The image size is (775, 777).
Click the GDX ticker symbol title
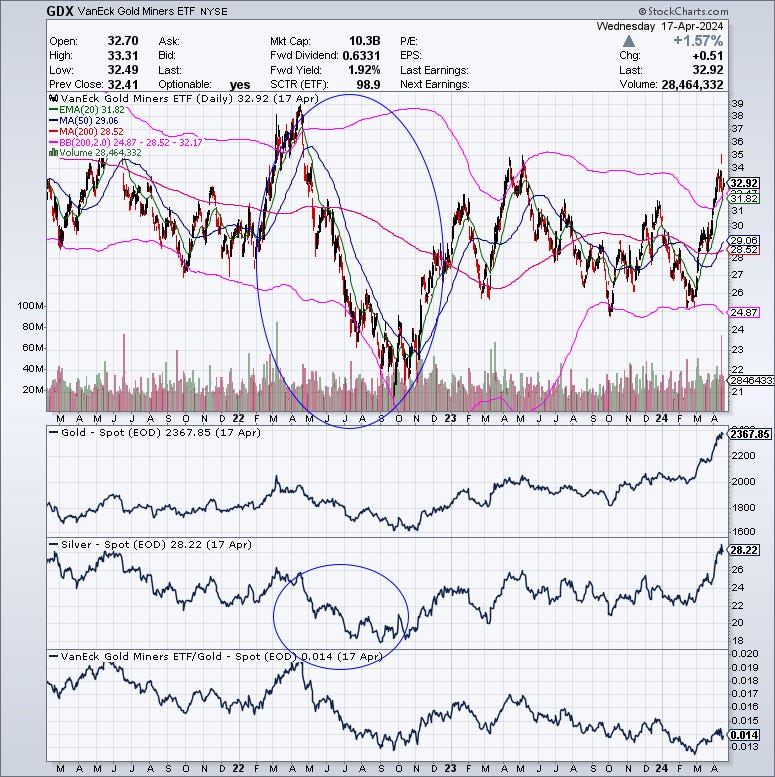click(60, 11)
